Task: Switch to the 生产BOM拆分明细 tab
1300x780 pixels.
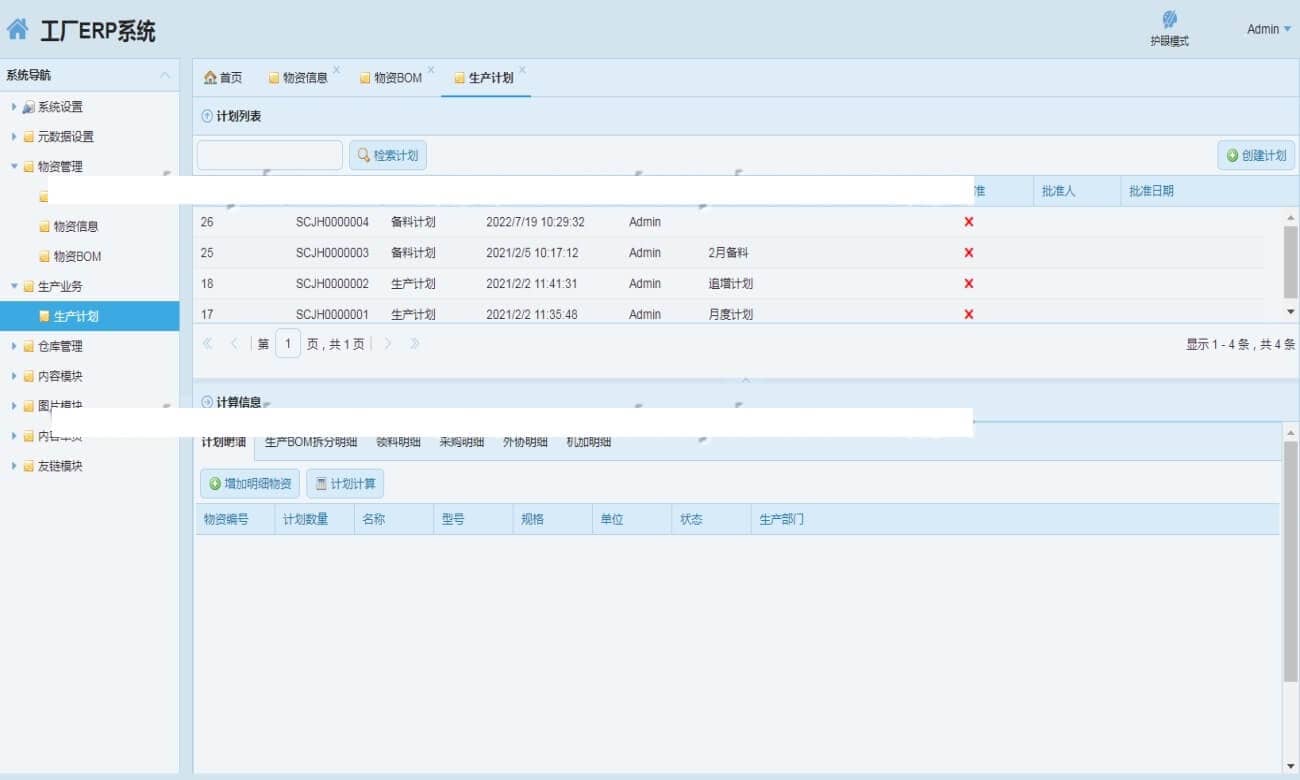Action: [311, 442]
